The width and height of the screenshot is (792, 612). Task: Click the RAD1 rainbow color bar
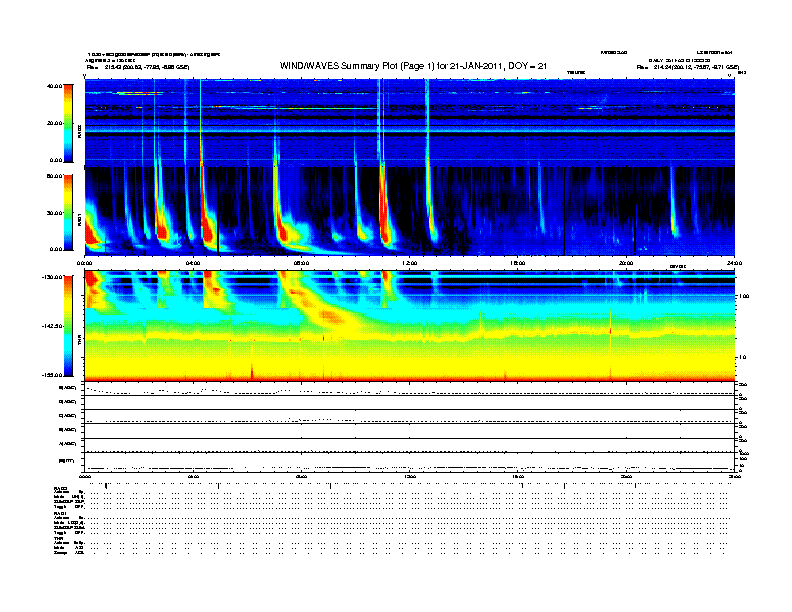coord(68,213)
